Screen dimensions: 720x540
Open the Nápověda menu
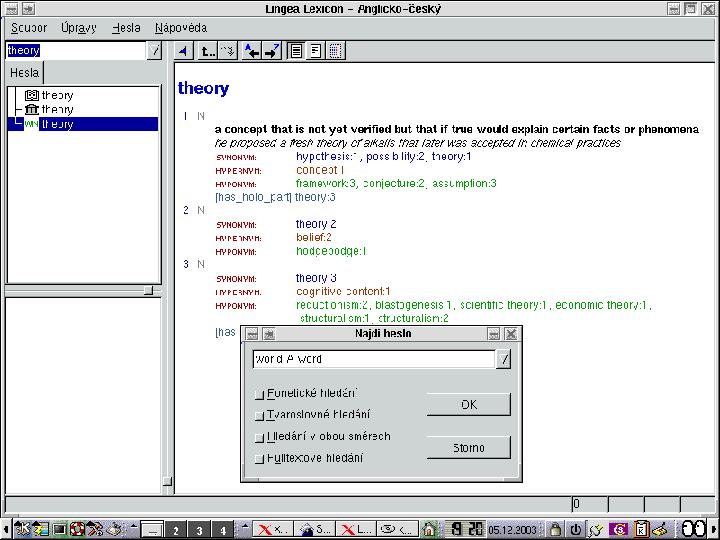pos(181,28)
